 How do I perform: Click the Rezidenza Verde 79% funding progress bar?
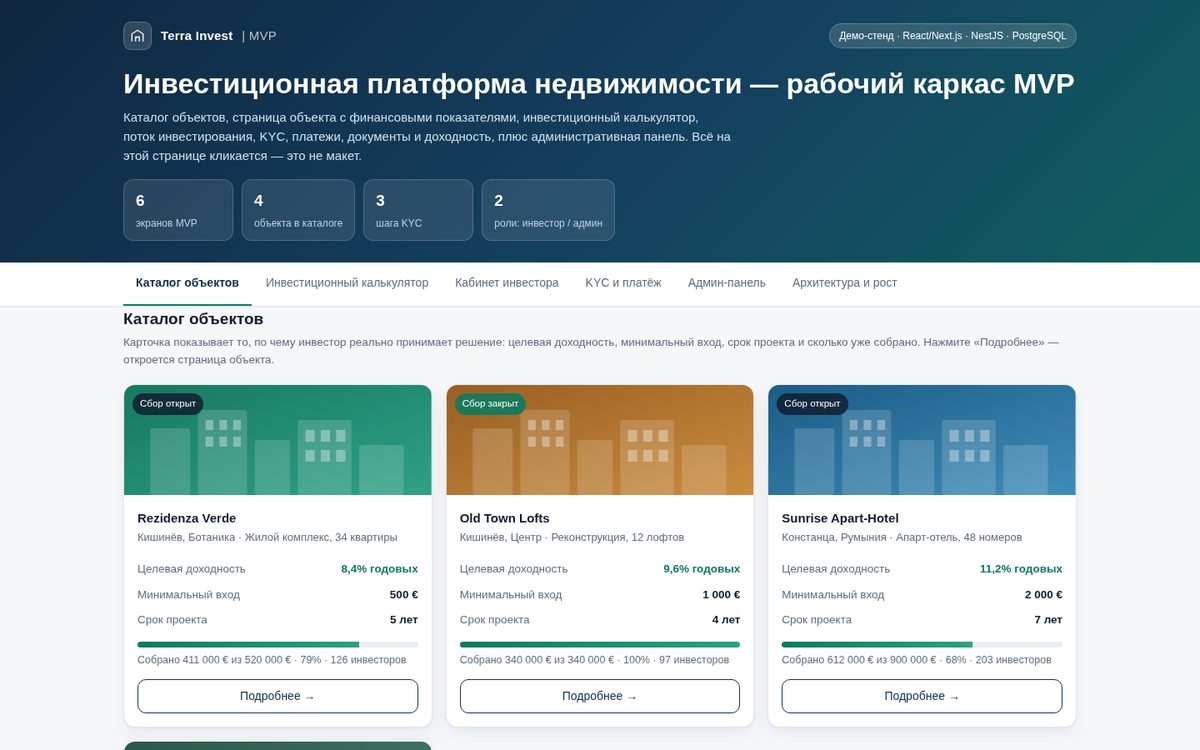point(278,644)
